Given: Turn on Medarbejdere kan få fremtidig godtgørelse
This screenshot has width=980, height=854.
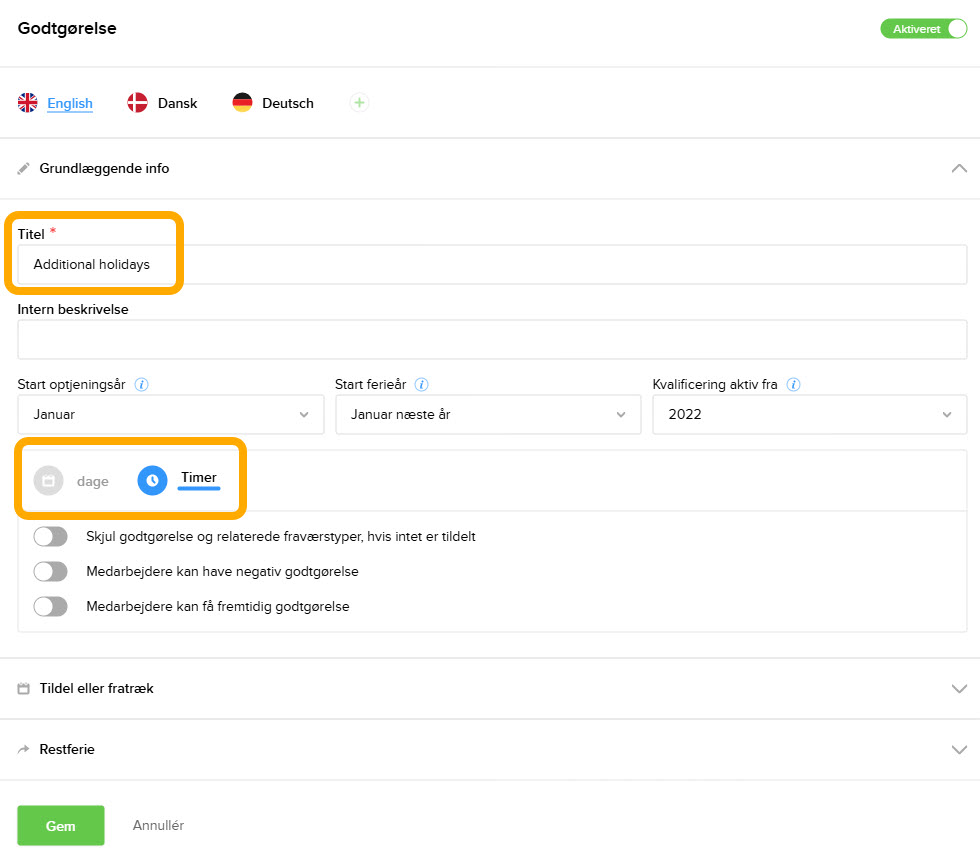Looking at the screenshot, I should click(50, 606).
